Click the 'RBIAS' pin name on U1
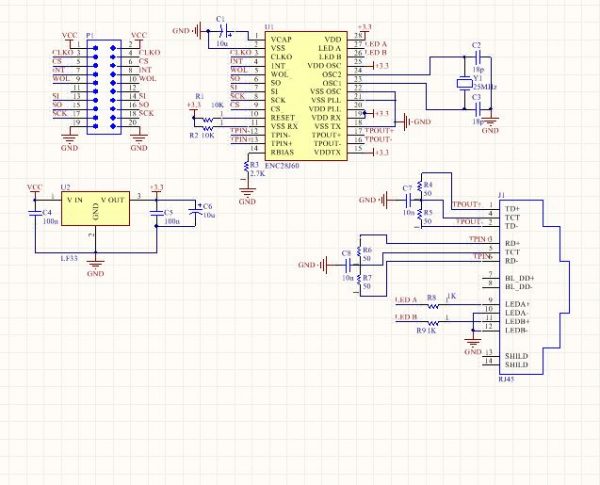 point(282,152)
